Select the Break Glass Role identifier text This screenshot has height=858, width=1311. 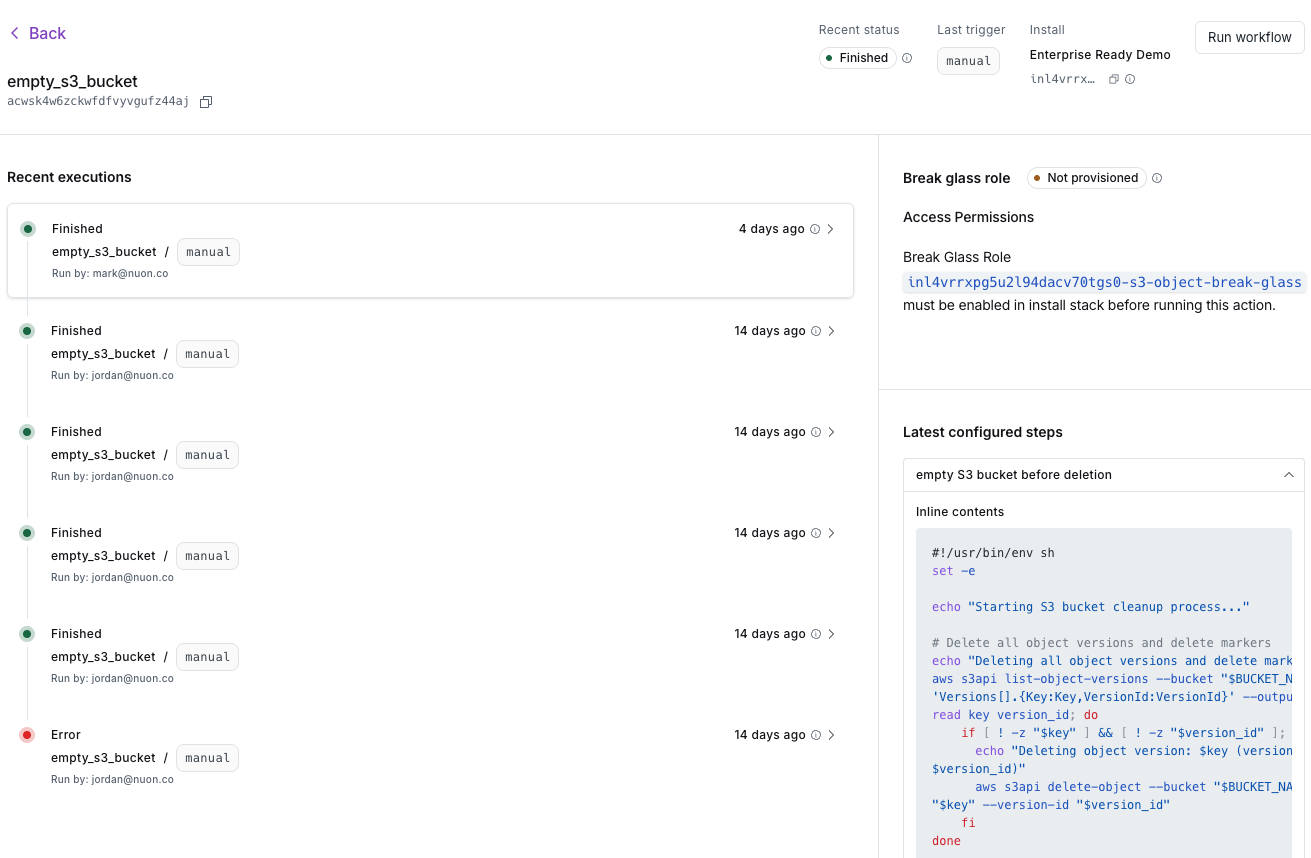pyautogui.click(x=1104, y=282)
